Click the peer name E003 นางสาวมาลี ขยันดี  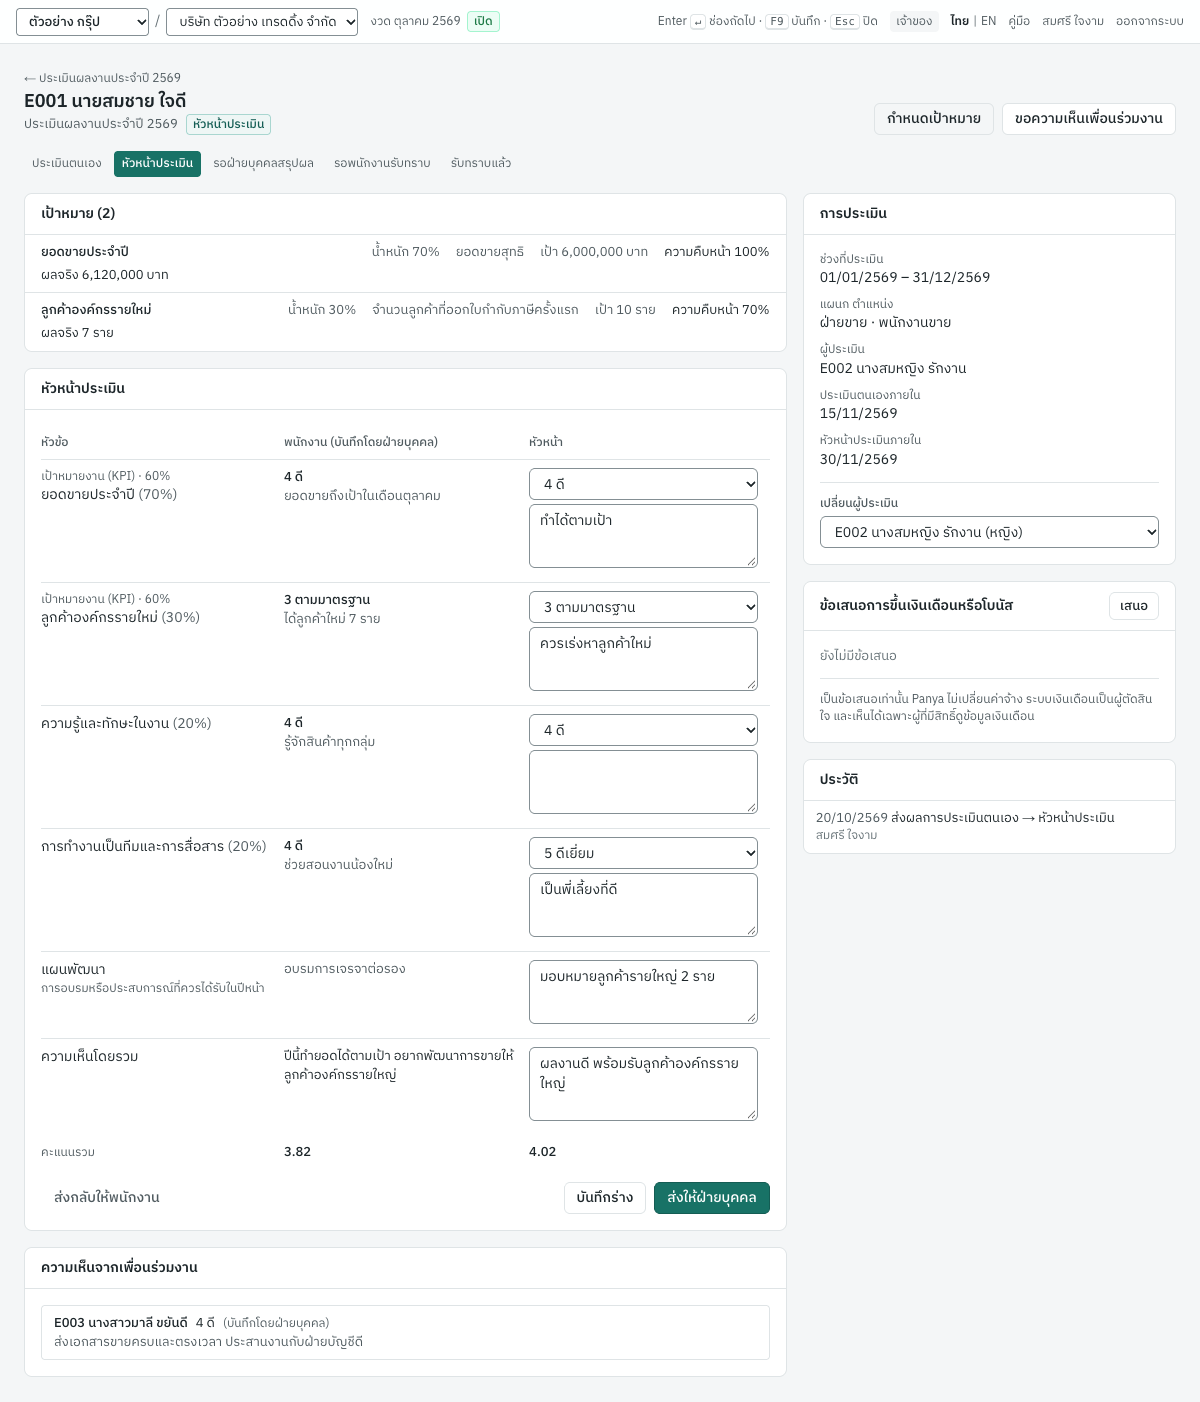coord(121,1323)
